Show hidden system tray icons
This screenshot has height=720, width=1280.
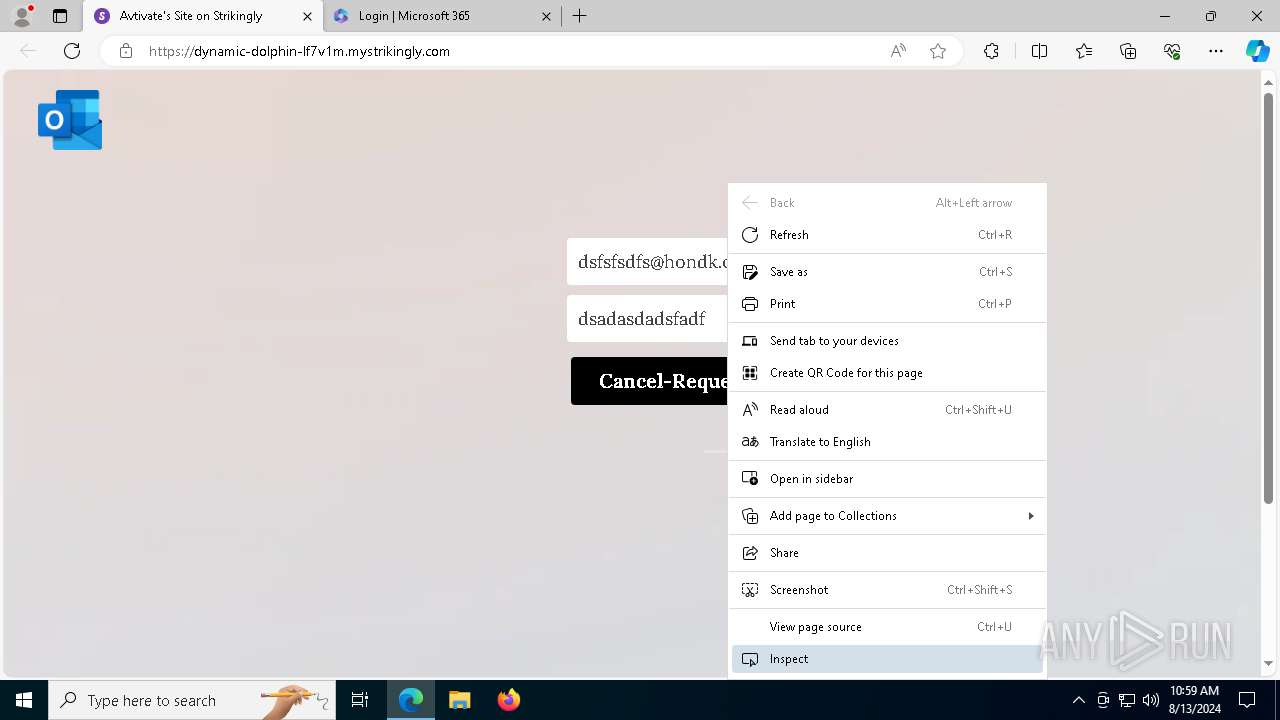click(x=1078, y=700)
